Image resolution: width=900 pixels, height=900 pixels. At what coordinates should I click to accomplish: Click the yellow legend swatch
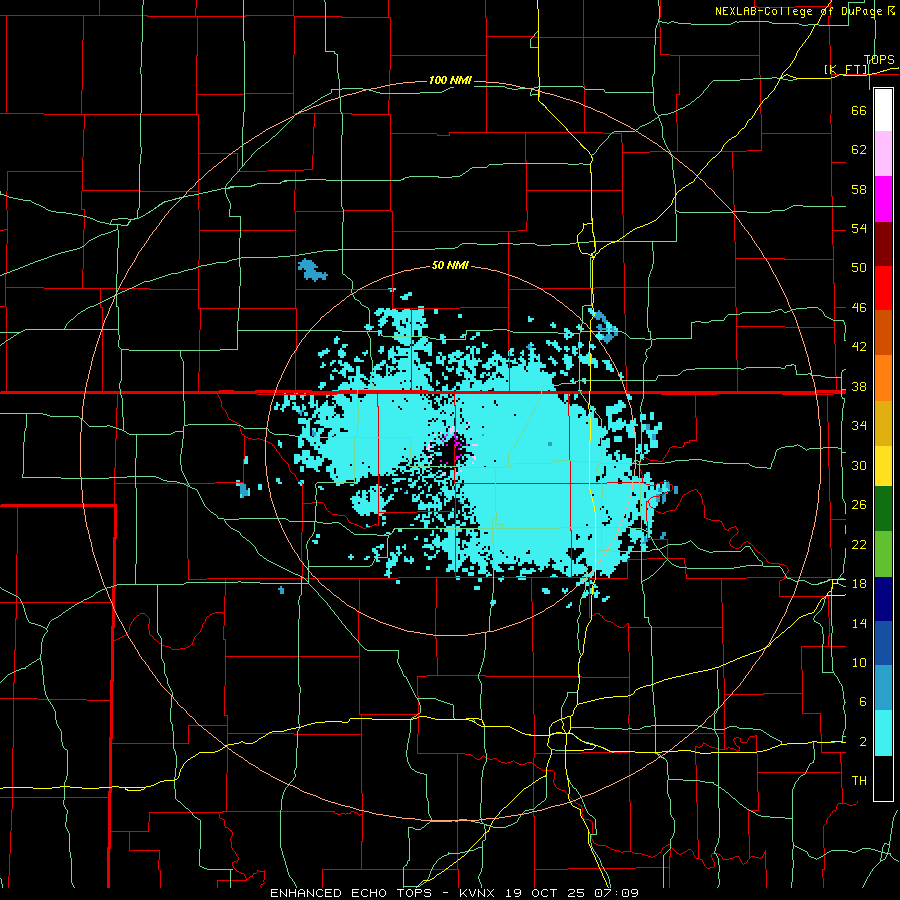click(883, 467)
